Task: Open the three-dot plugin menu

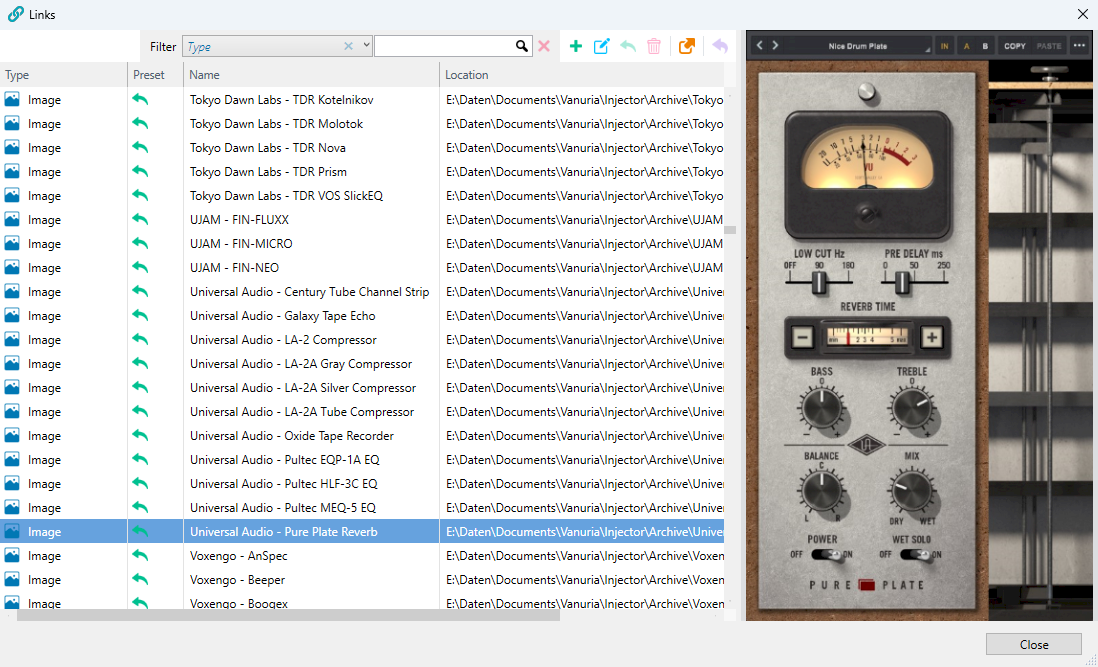Action: 1079,46
